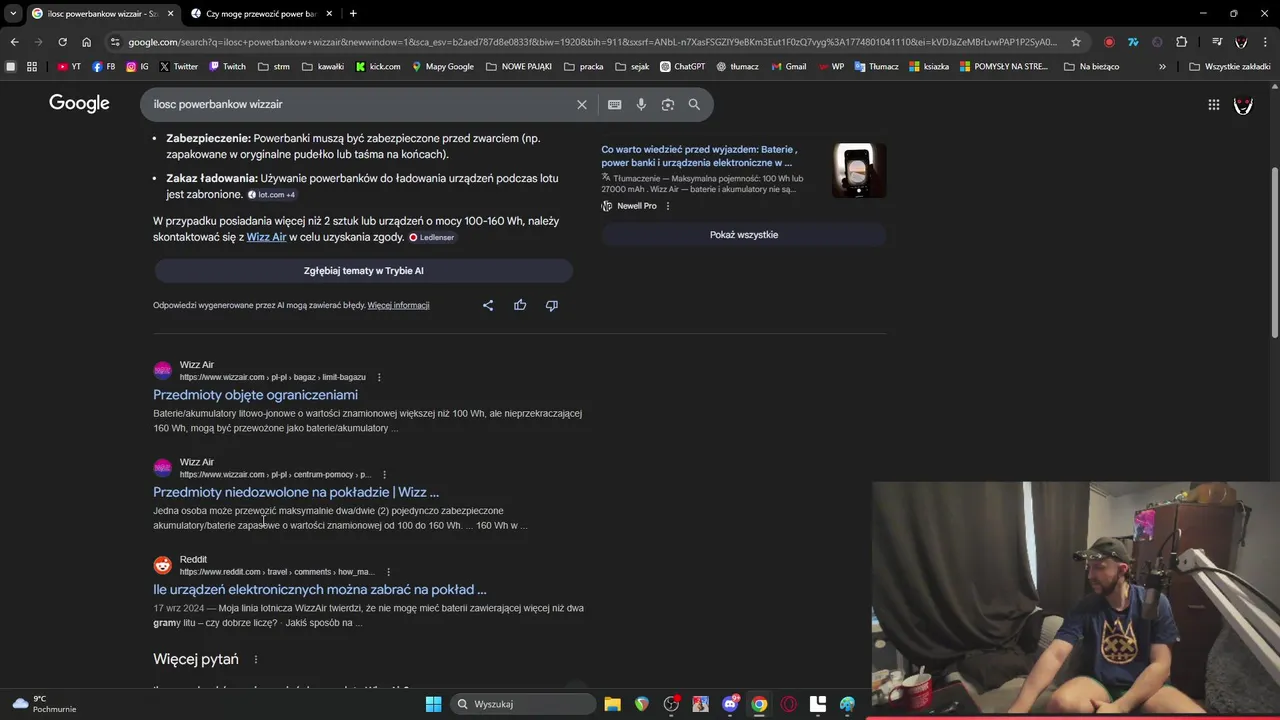Open the 'Więcej informacji' link
The width and height of the screenshot is (1280, 720).
tap(398, 305)
